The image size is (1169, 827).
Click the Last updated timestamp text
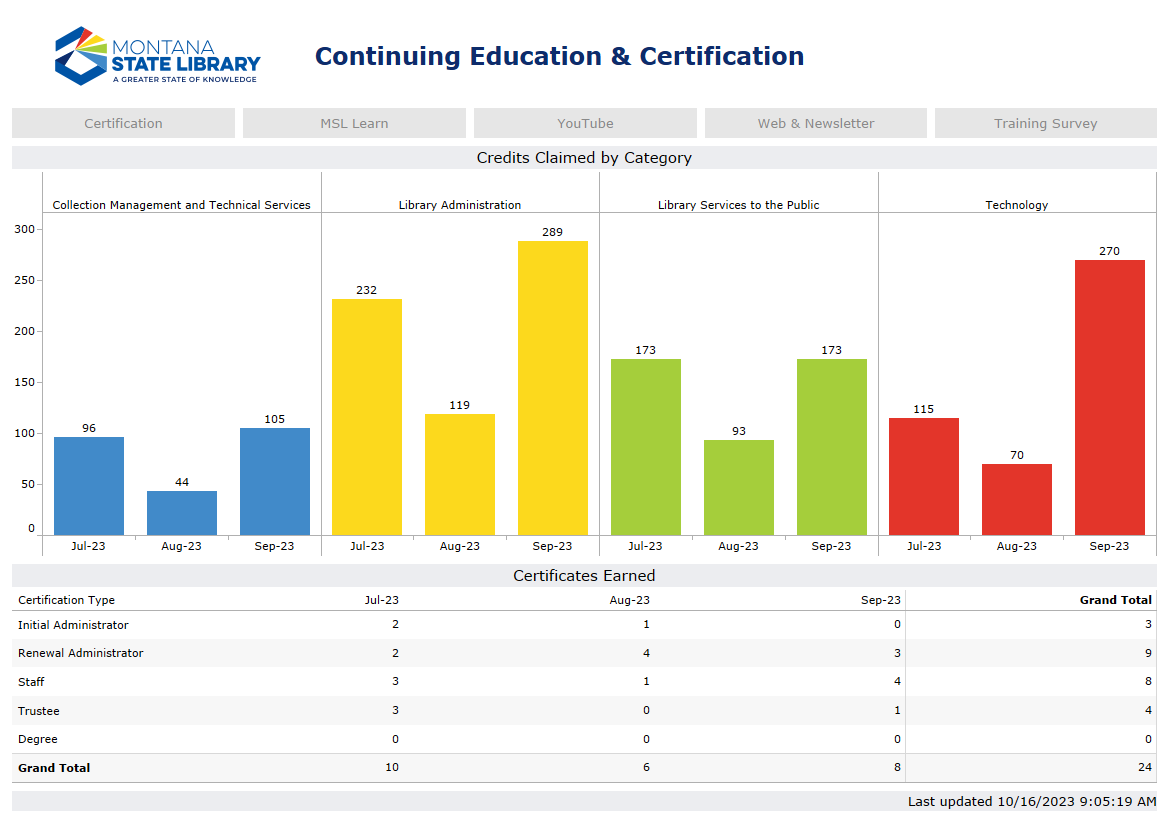(x=1028, y=801)
